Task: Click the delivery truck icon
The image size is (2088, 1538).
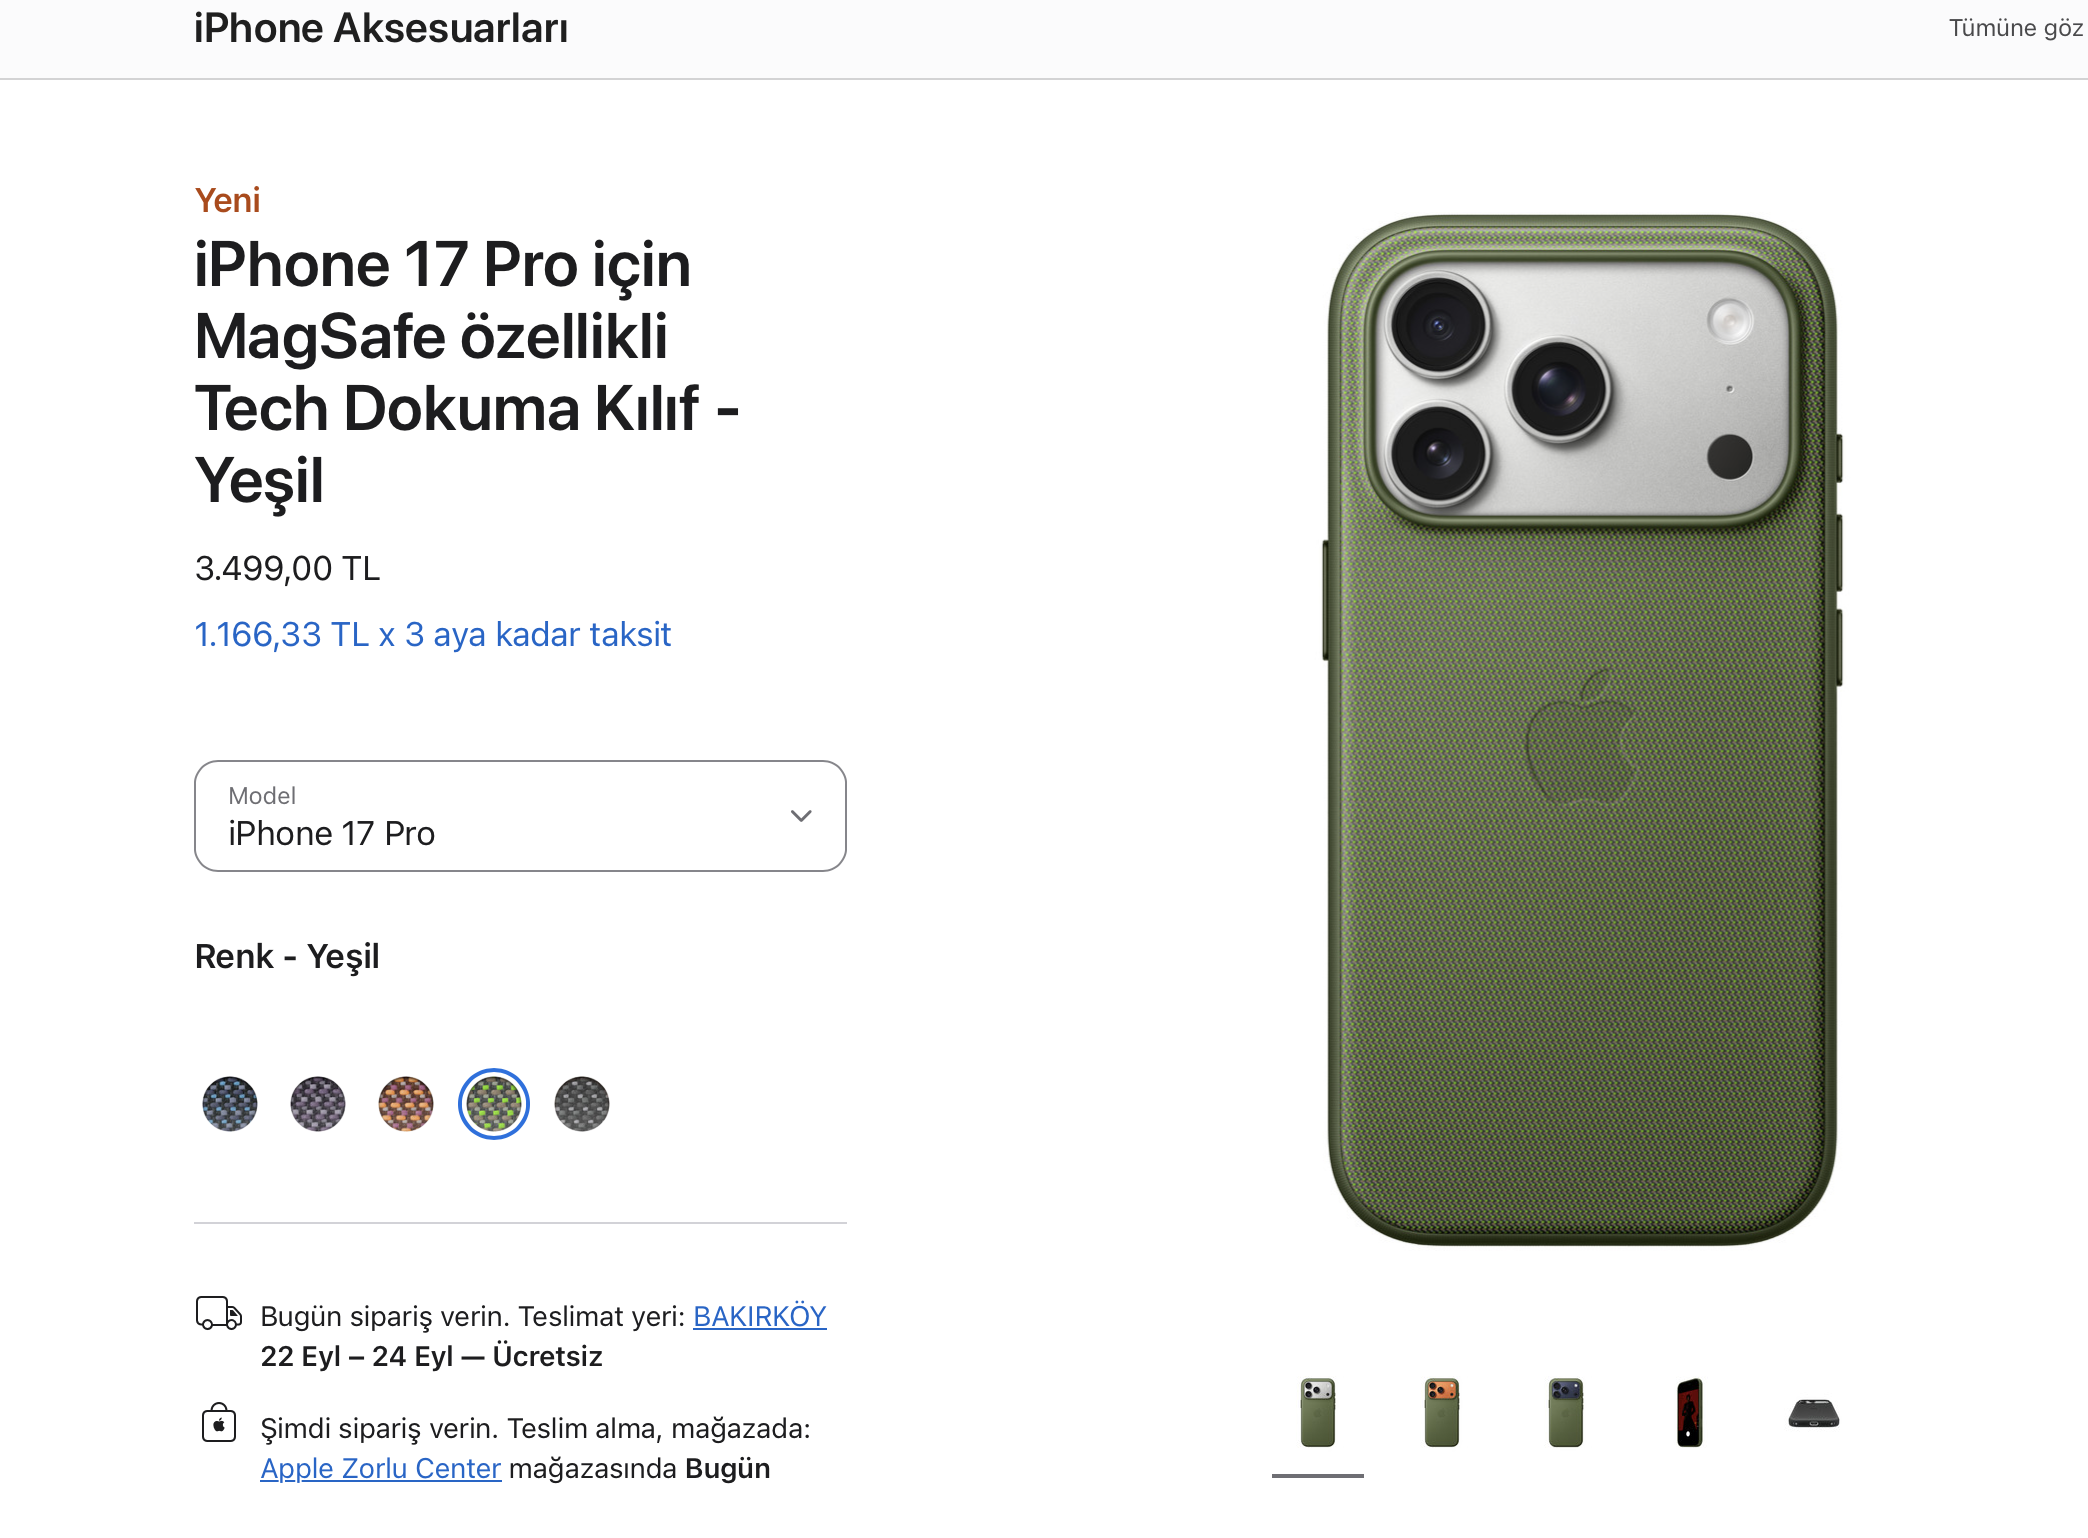Action: click(x=218, y=1313)
